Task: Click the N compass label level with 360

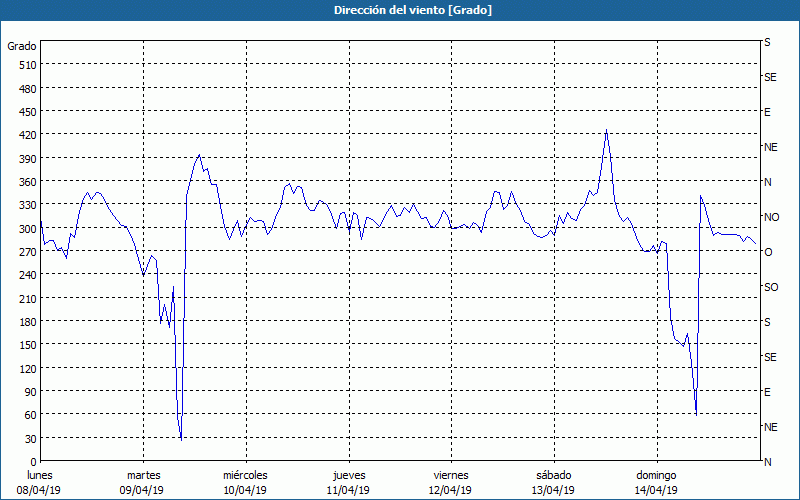Action: click(x=767, y=182)
